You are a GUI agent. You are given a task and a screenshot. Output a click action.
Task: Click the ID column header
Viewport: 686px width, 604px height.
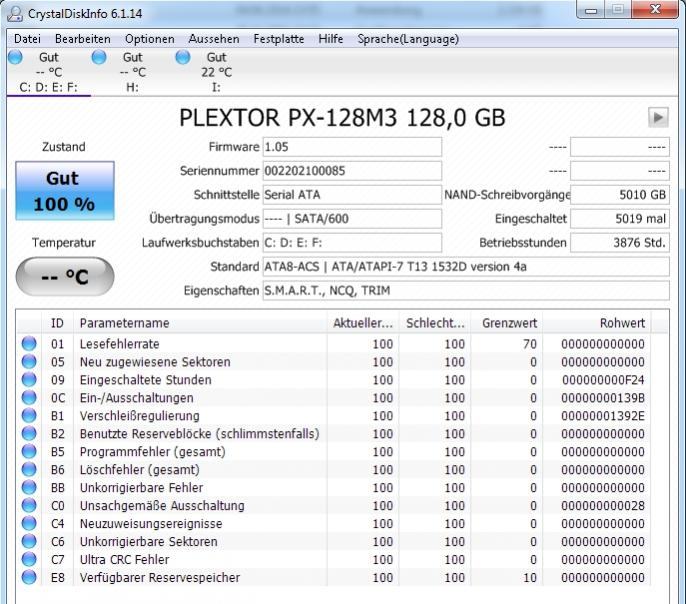coord(57,323)
